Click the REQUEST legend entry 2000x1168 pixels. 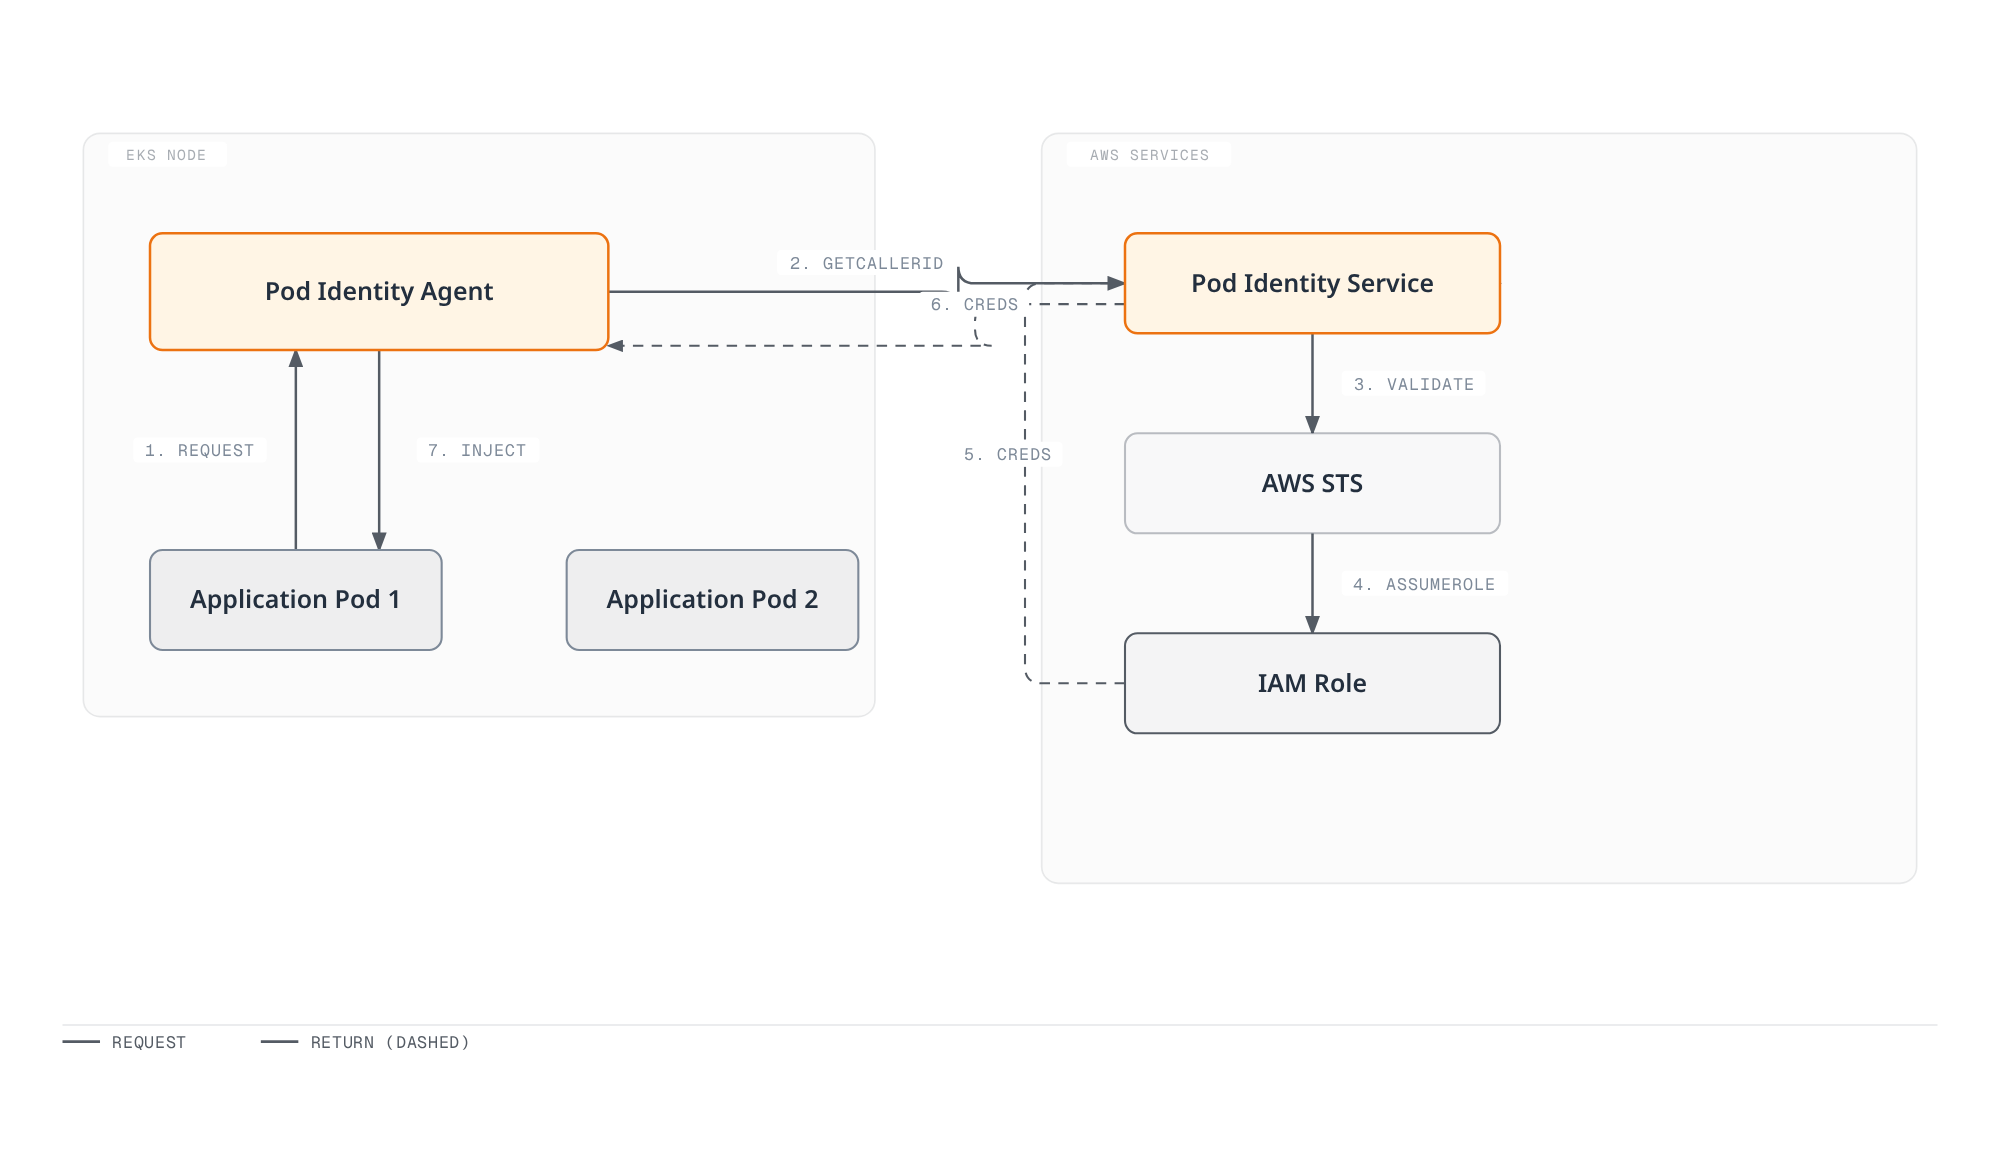pos(124,1042)
